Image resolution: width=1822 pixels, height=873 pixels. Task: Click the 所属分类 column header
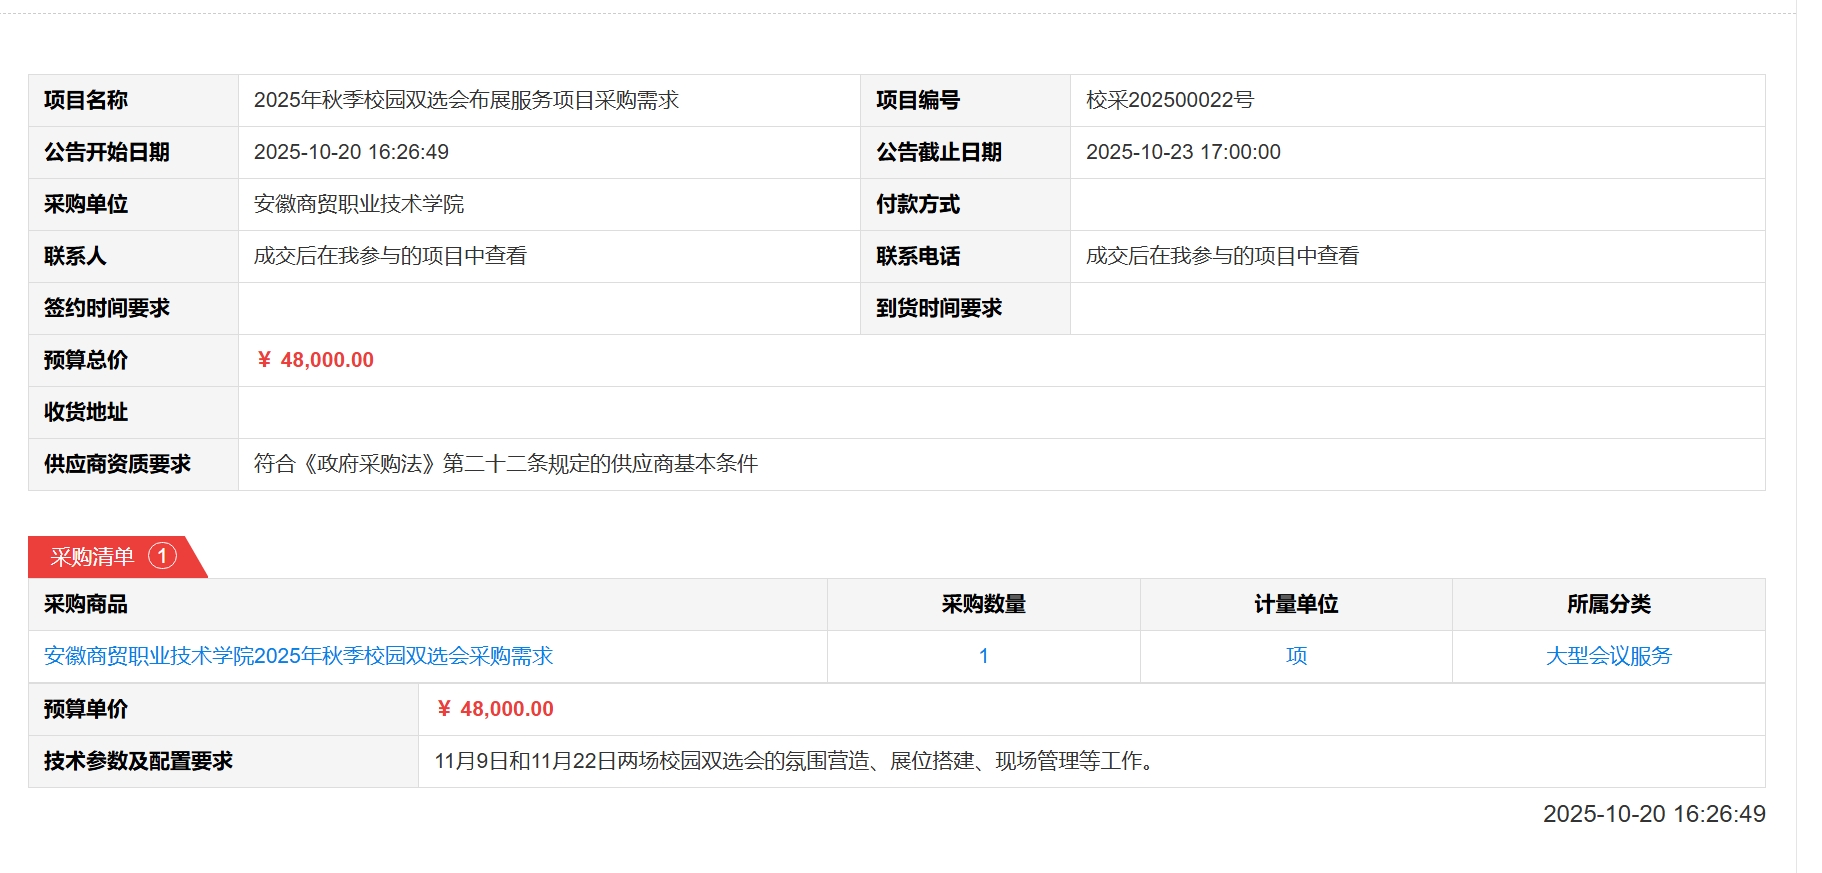click(x=1608, y=604)
